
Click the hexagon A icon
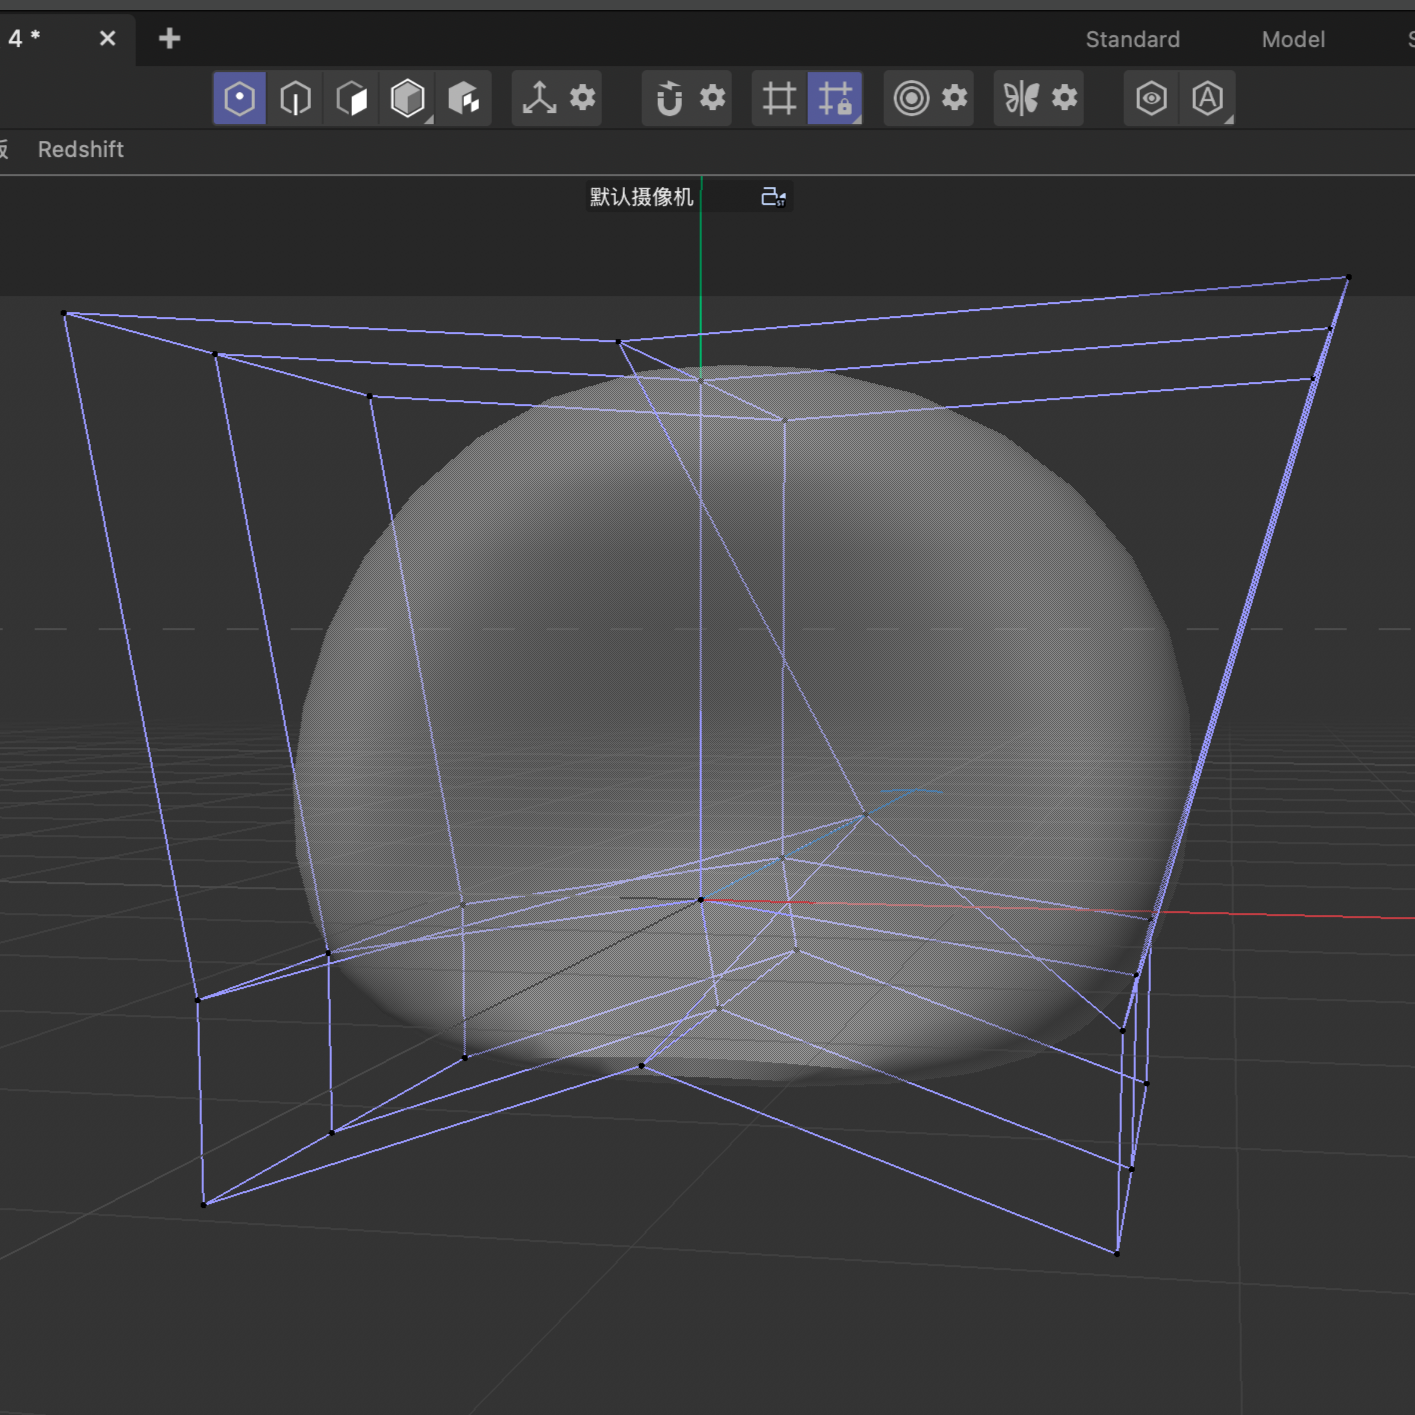tap(1207, 98)
